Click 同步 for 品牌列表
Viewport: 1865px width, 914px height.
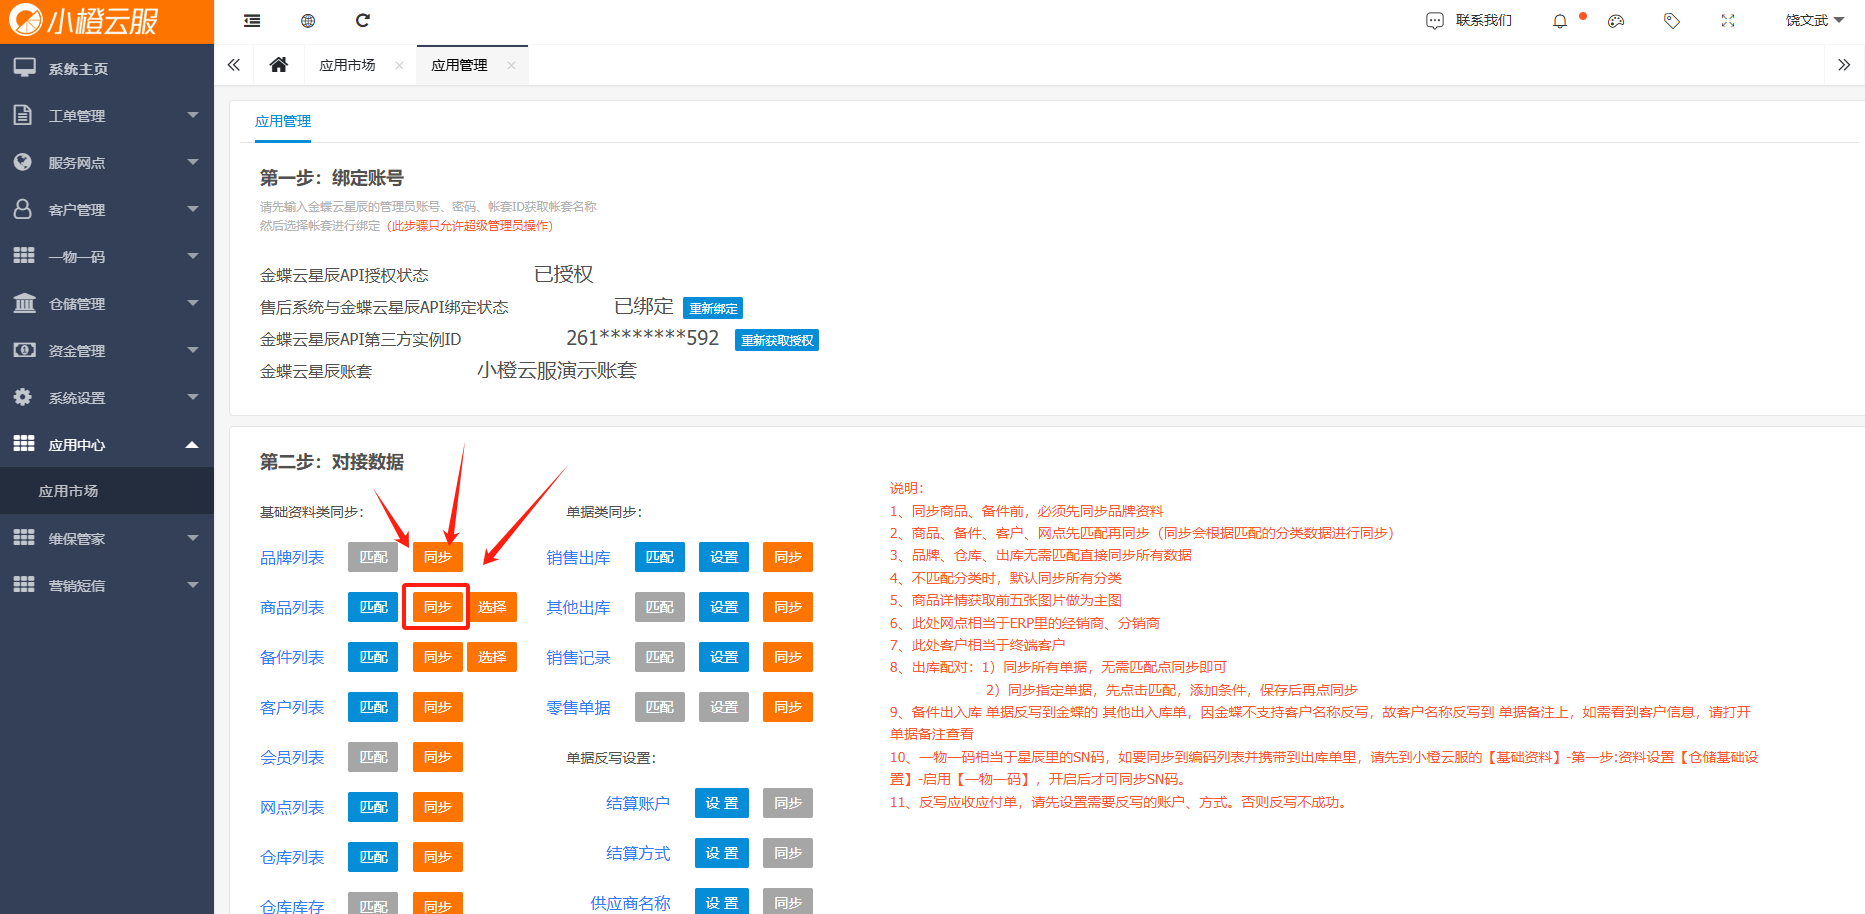click(x=438, y=557)
